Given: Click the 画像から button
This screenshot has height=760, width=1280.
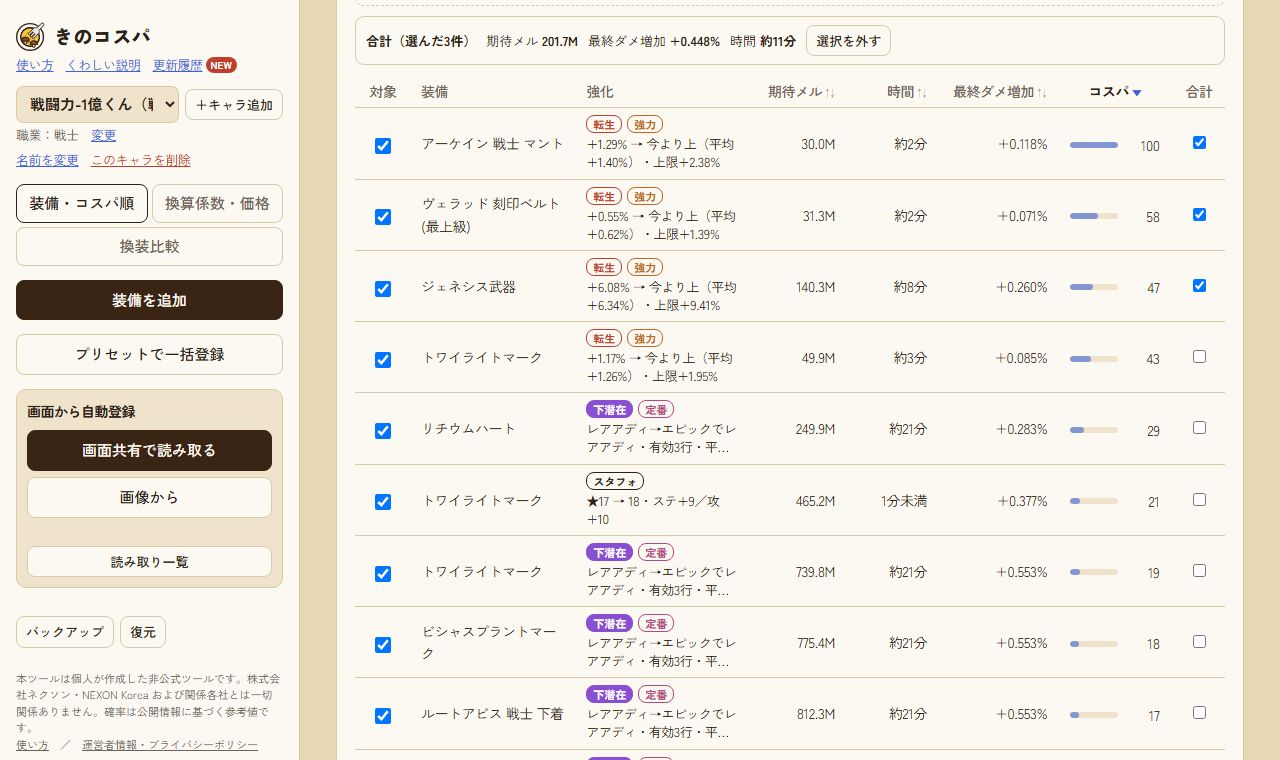Looking at the screenshot, I should coord(149,497).
